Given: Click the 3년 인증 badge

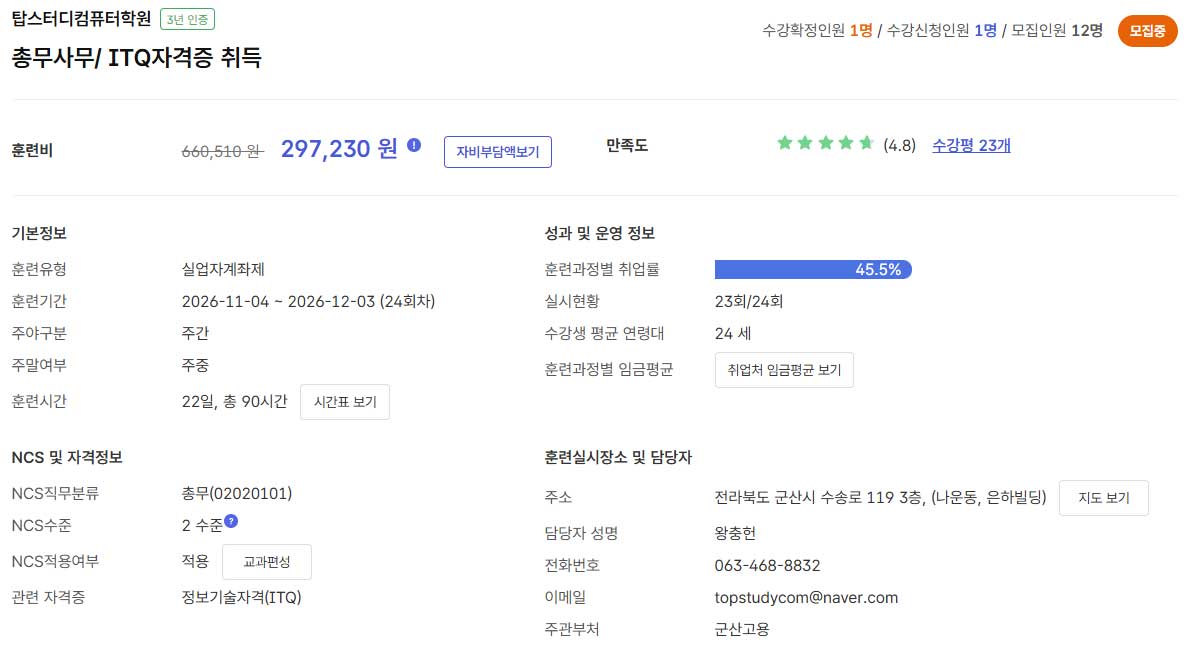Looking at the screenshot, I should (188, 19).
